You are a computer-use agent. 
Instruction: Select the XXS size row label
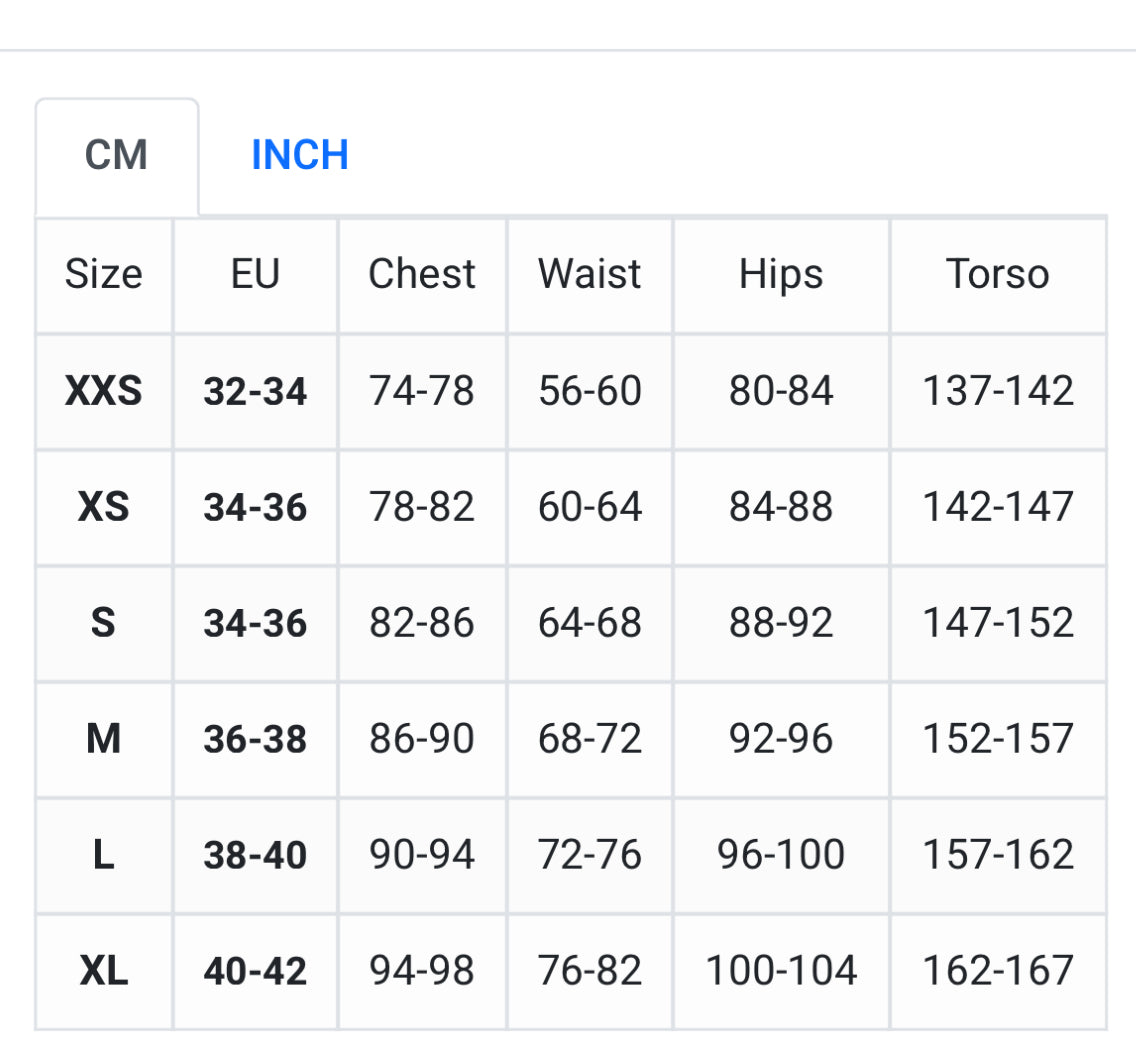(104, 391)
